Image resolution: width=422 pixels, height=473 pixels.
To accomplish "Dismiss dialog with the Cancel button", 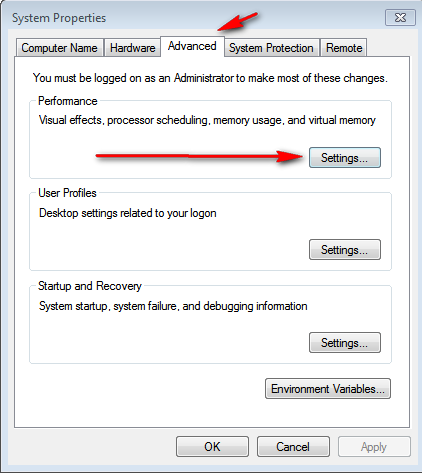I will point(293,447).
